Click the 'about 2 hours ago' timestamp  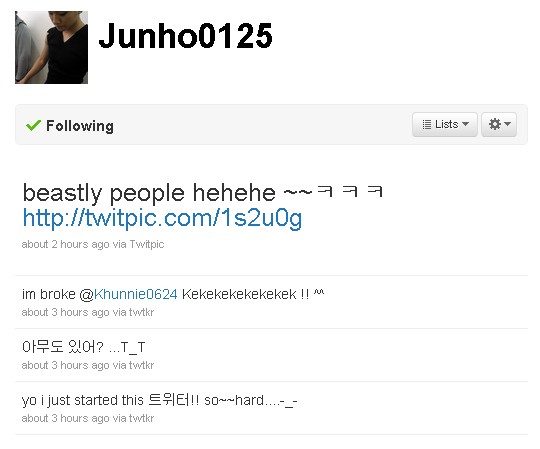65,244
